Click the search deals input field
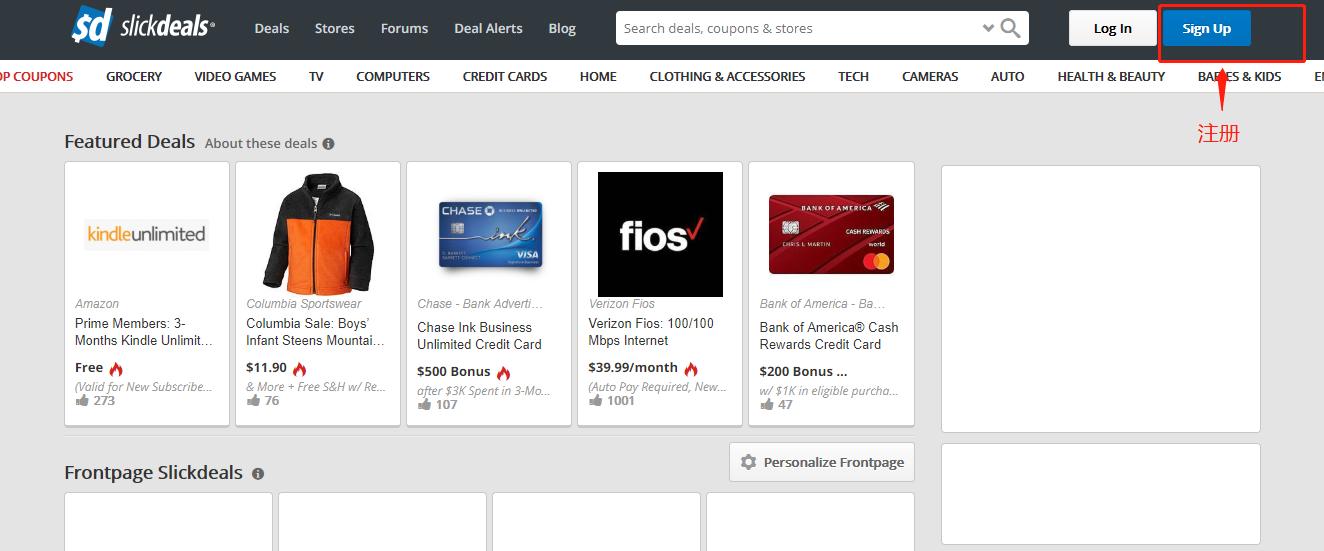1324x551 pixels. (800, 28)
